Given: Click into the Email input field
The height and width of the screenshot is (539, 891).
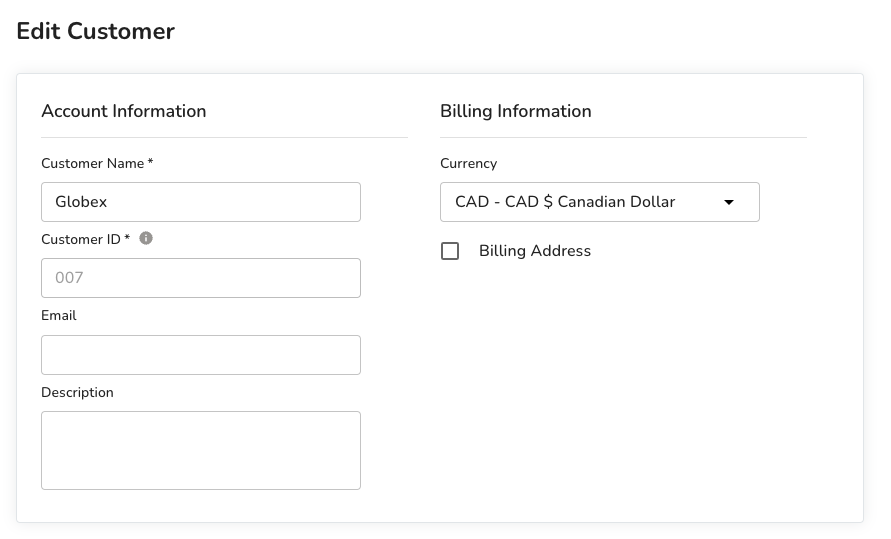Looking at the screenshot, I should (x=200, y=355).
